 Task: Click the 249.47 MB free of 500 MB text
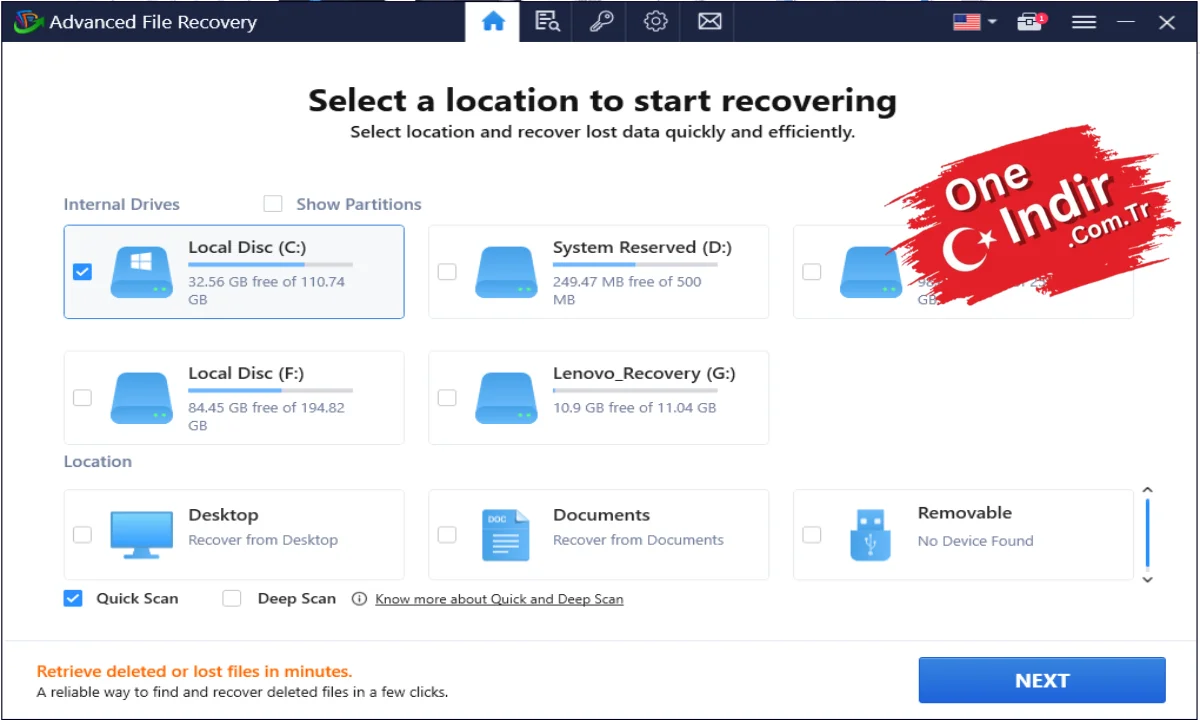(x=627, y=290)
